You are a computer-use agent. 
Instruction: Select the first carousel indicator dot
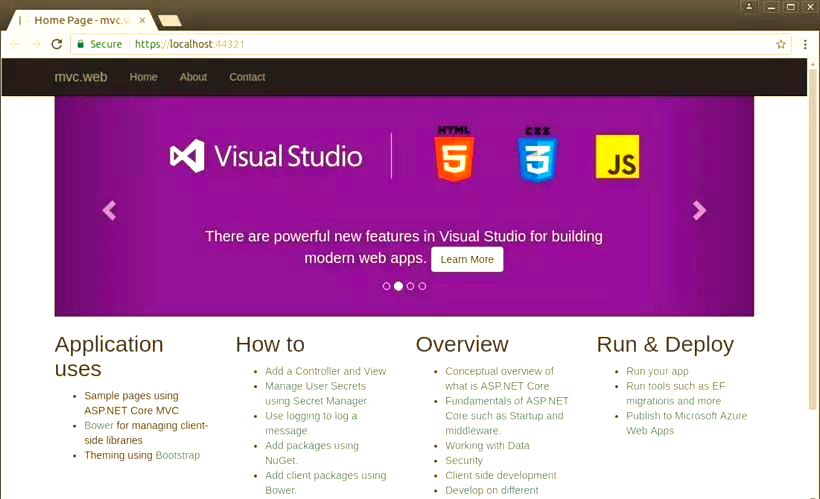click(x=386, y=286)
